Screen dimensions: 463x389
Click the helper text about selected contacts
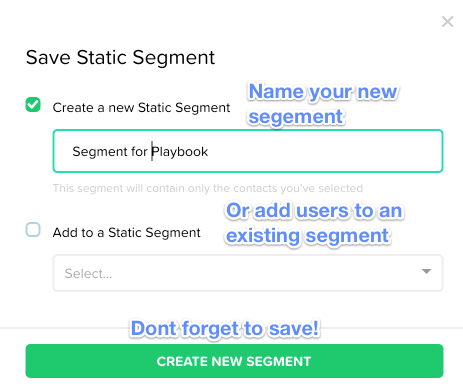coord(208,188)
